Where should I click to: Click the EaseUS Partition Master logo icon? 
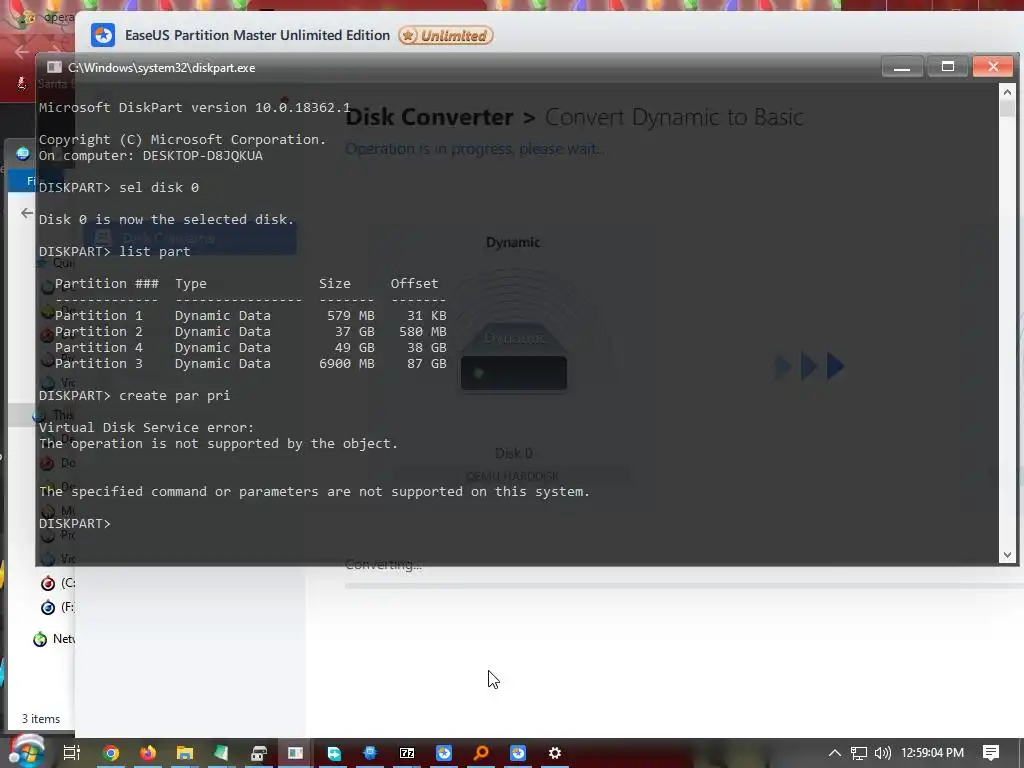click(103, 35)
